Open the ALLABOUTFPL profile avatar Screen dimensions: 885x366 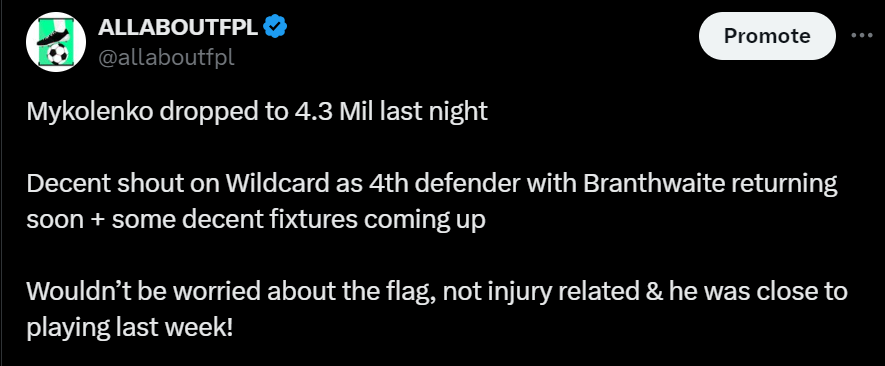pyautogui.click(x=56, y=42)
